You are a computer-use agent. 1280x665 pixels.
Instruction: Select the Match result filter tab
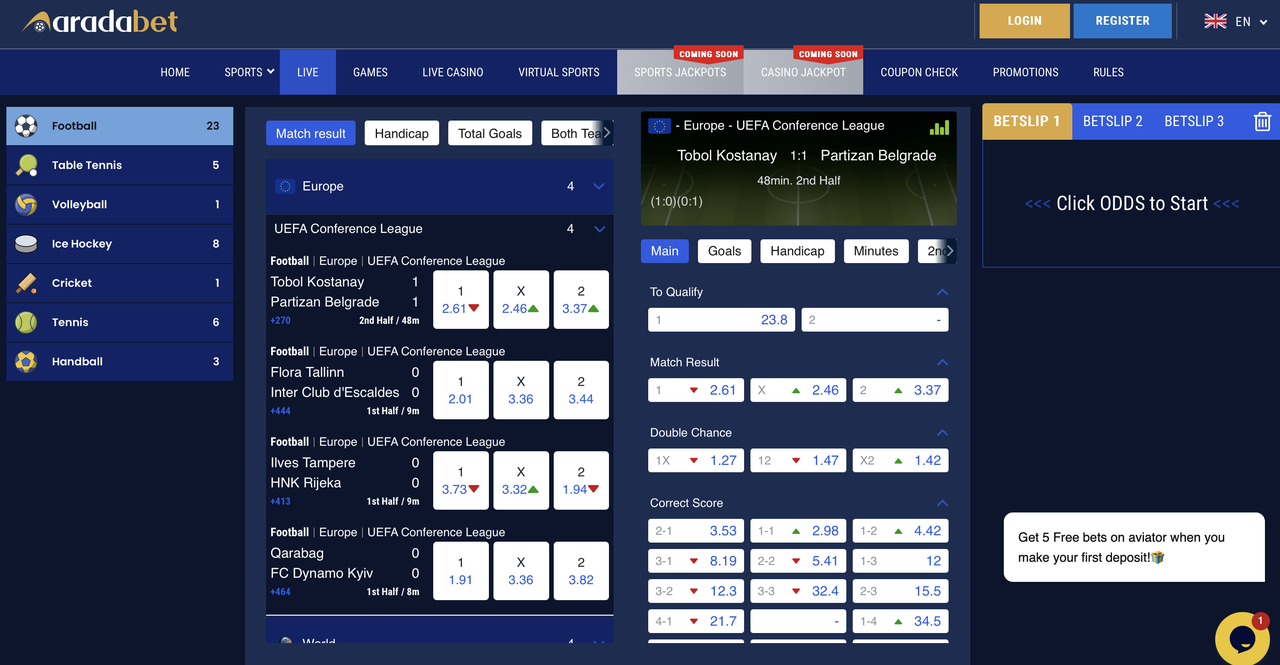pyautogui.click(x=311, y=133)
